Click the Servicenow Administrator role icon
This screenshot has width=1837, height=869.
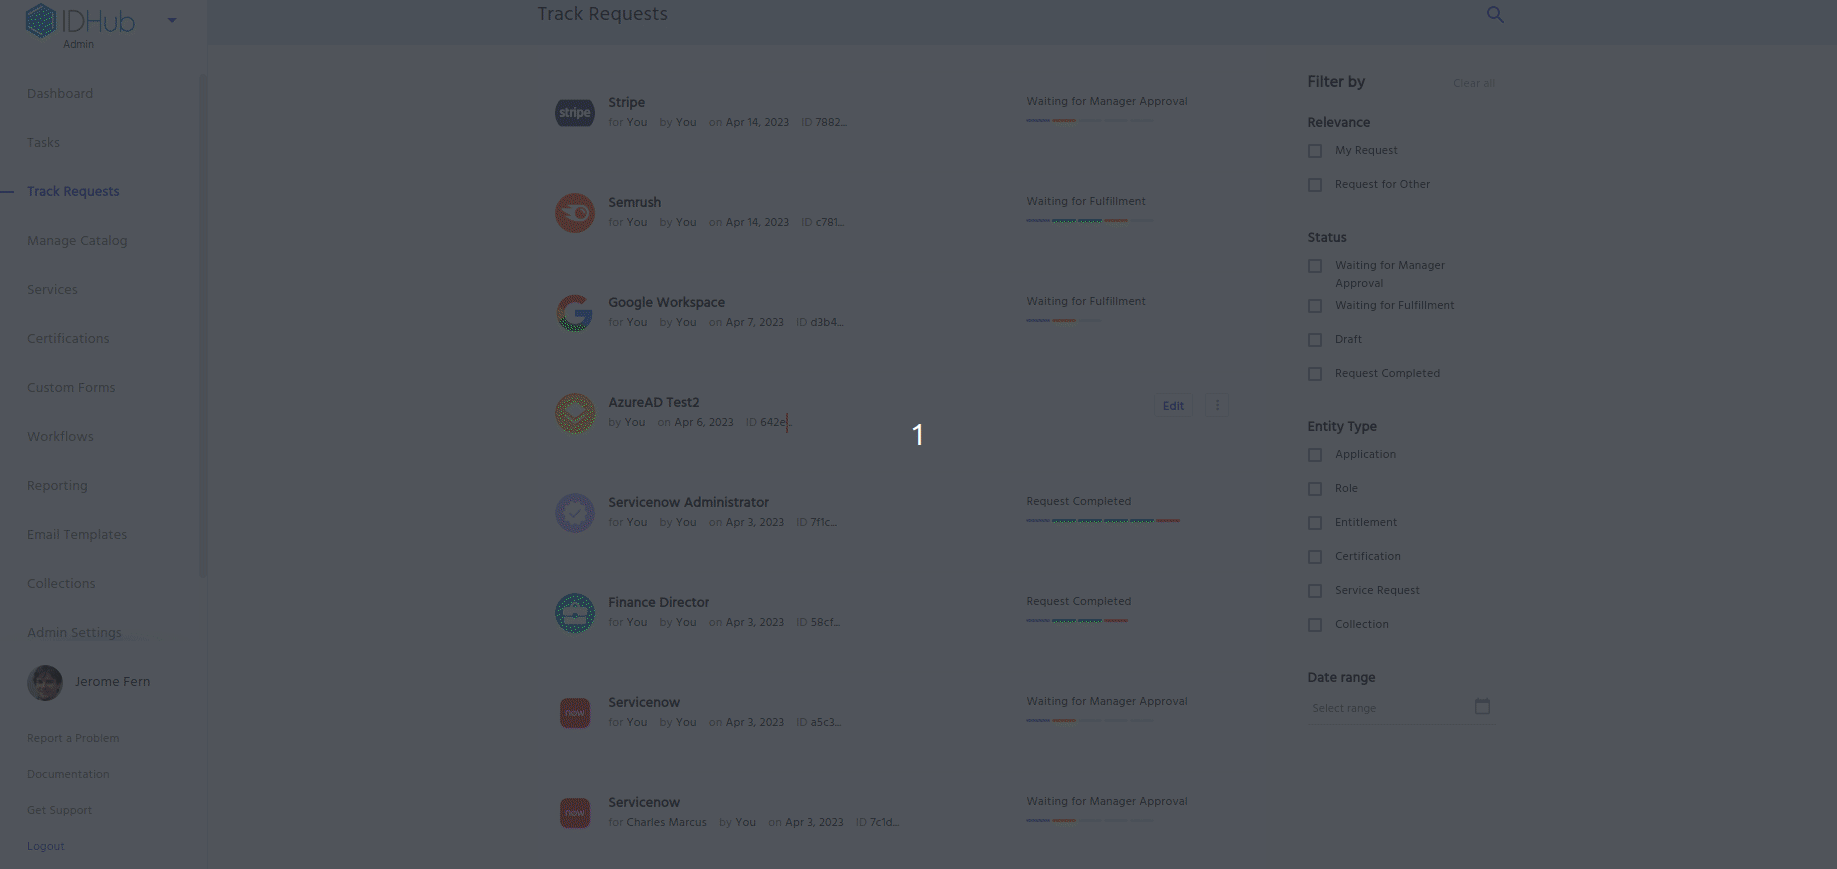575,513
